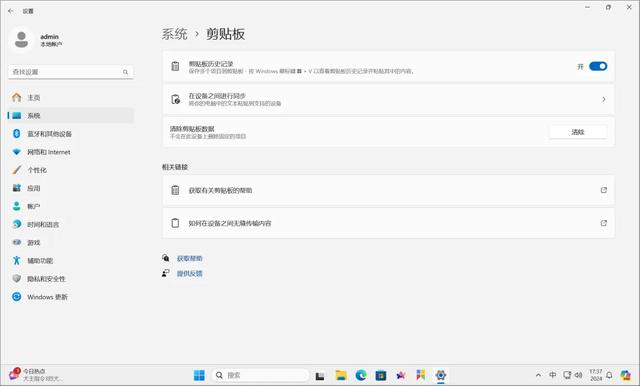Screen dimensions: 640x386
Task: Go back using the arrow beside 设置
Action: click(11, 11)
